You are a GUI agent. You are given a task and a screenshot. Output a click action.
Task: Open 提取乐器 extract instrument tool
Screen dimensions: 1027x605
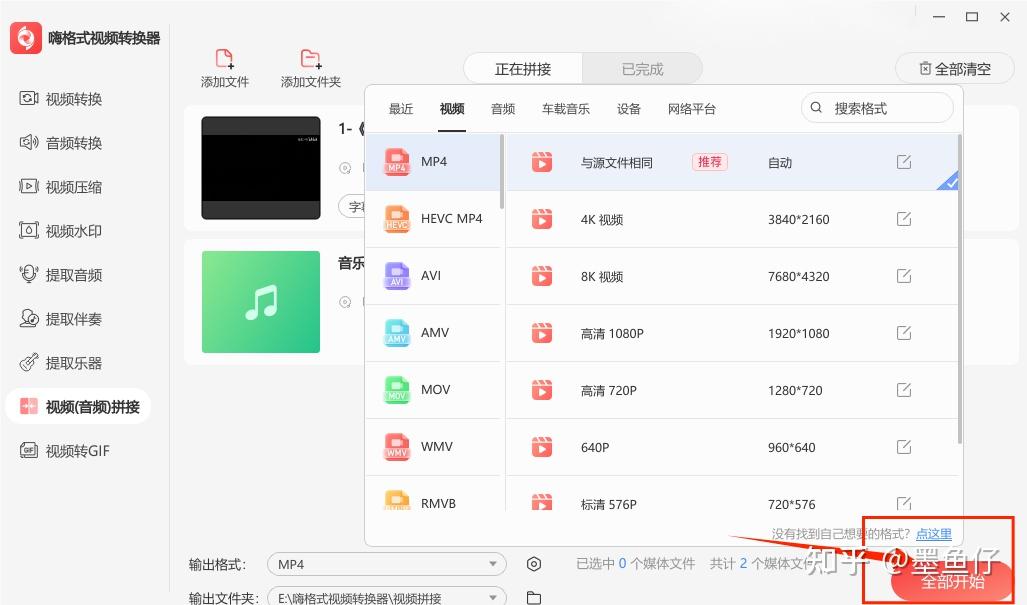tap(61, 363)
